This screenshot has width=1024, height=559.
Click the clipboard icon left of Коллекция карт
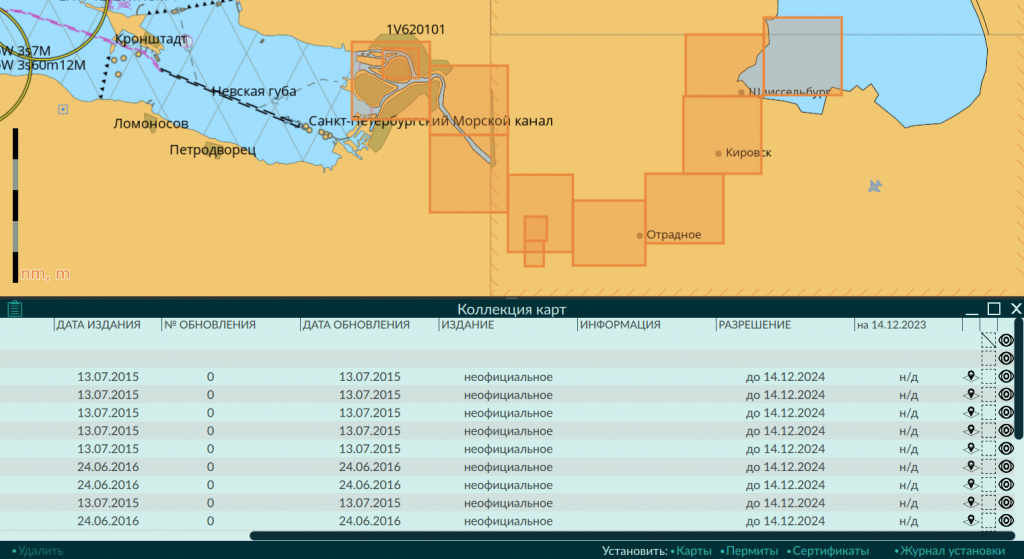point(14,309)
